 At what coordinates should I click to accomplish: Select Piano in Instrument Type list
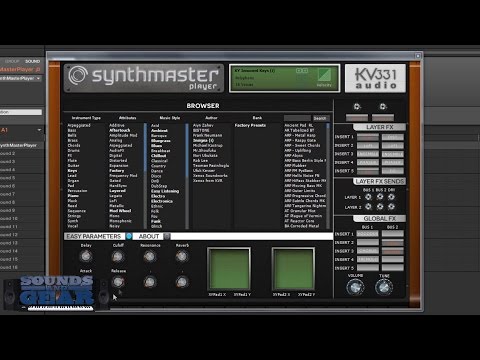tap(73, 196)
